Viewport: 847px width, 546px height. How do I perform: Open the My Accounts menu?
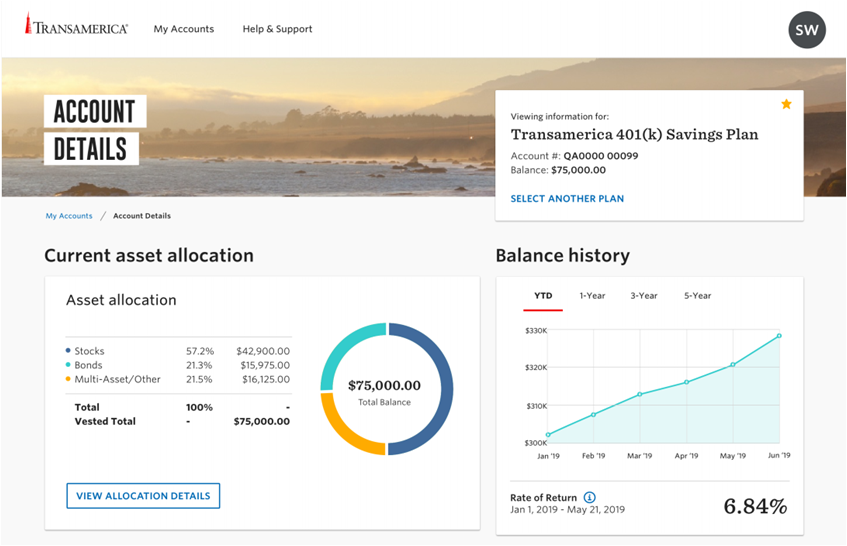pyautogui.click(x=183, y=29)
